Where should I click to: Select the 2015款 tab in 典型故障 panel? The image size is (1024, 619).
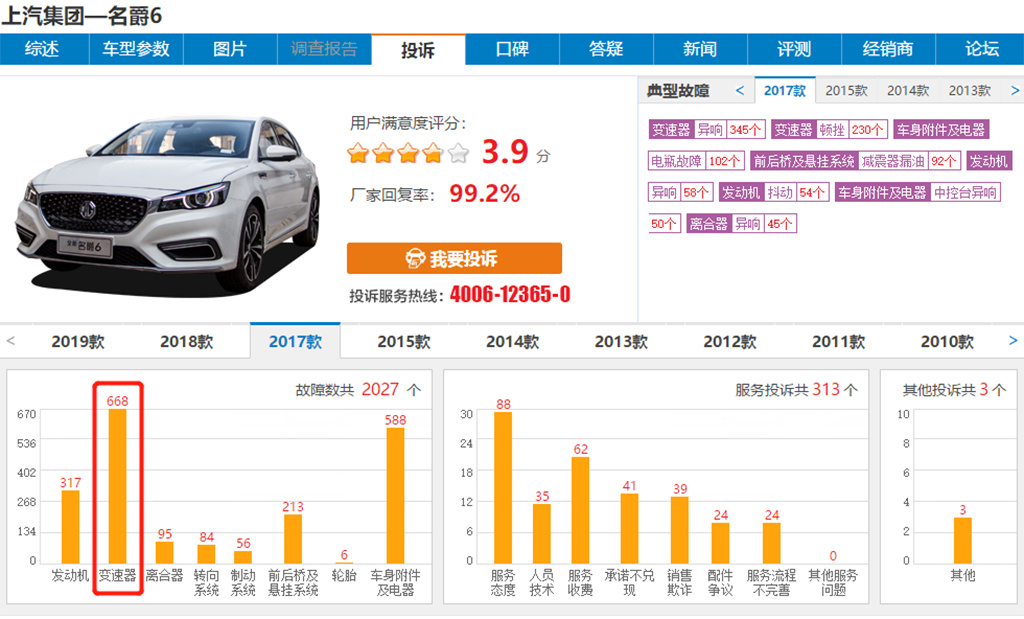846,90
